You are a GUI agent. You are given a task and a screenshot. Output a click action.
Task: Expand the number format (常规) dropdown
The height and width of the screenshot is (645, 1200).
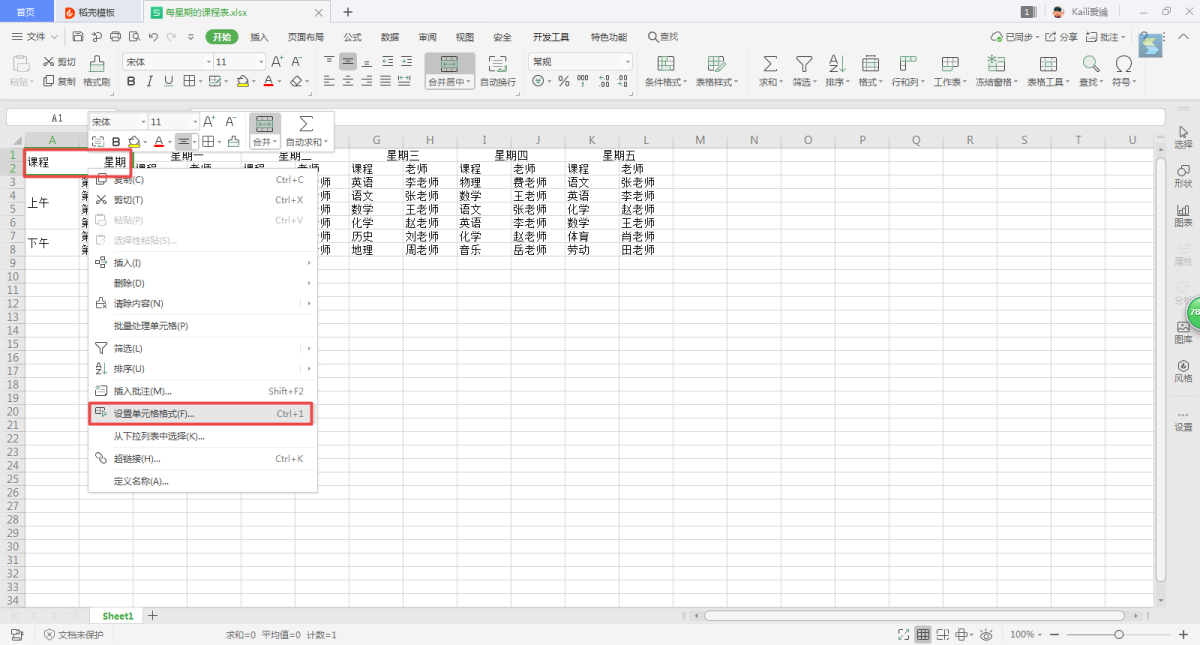point(627,62)
